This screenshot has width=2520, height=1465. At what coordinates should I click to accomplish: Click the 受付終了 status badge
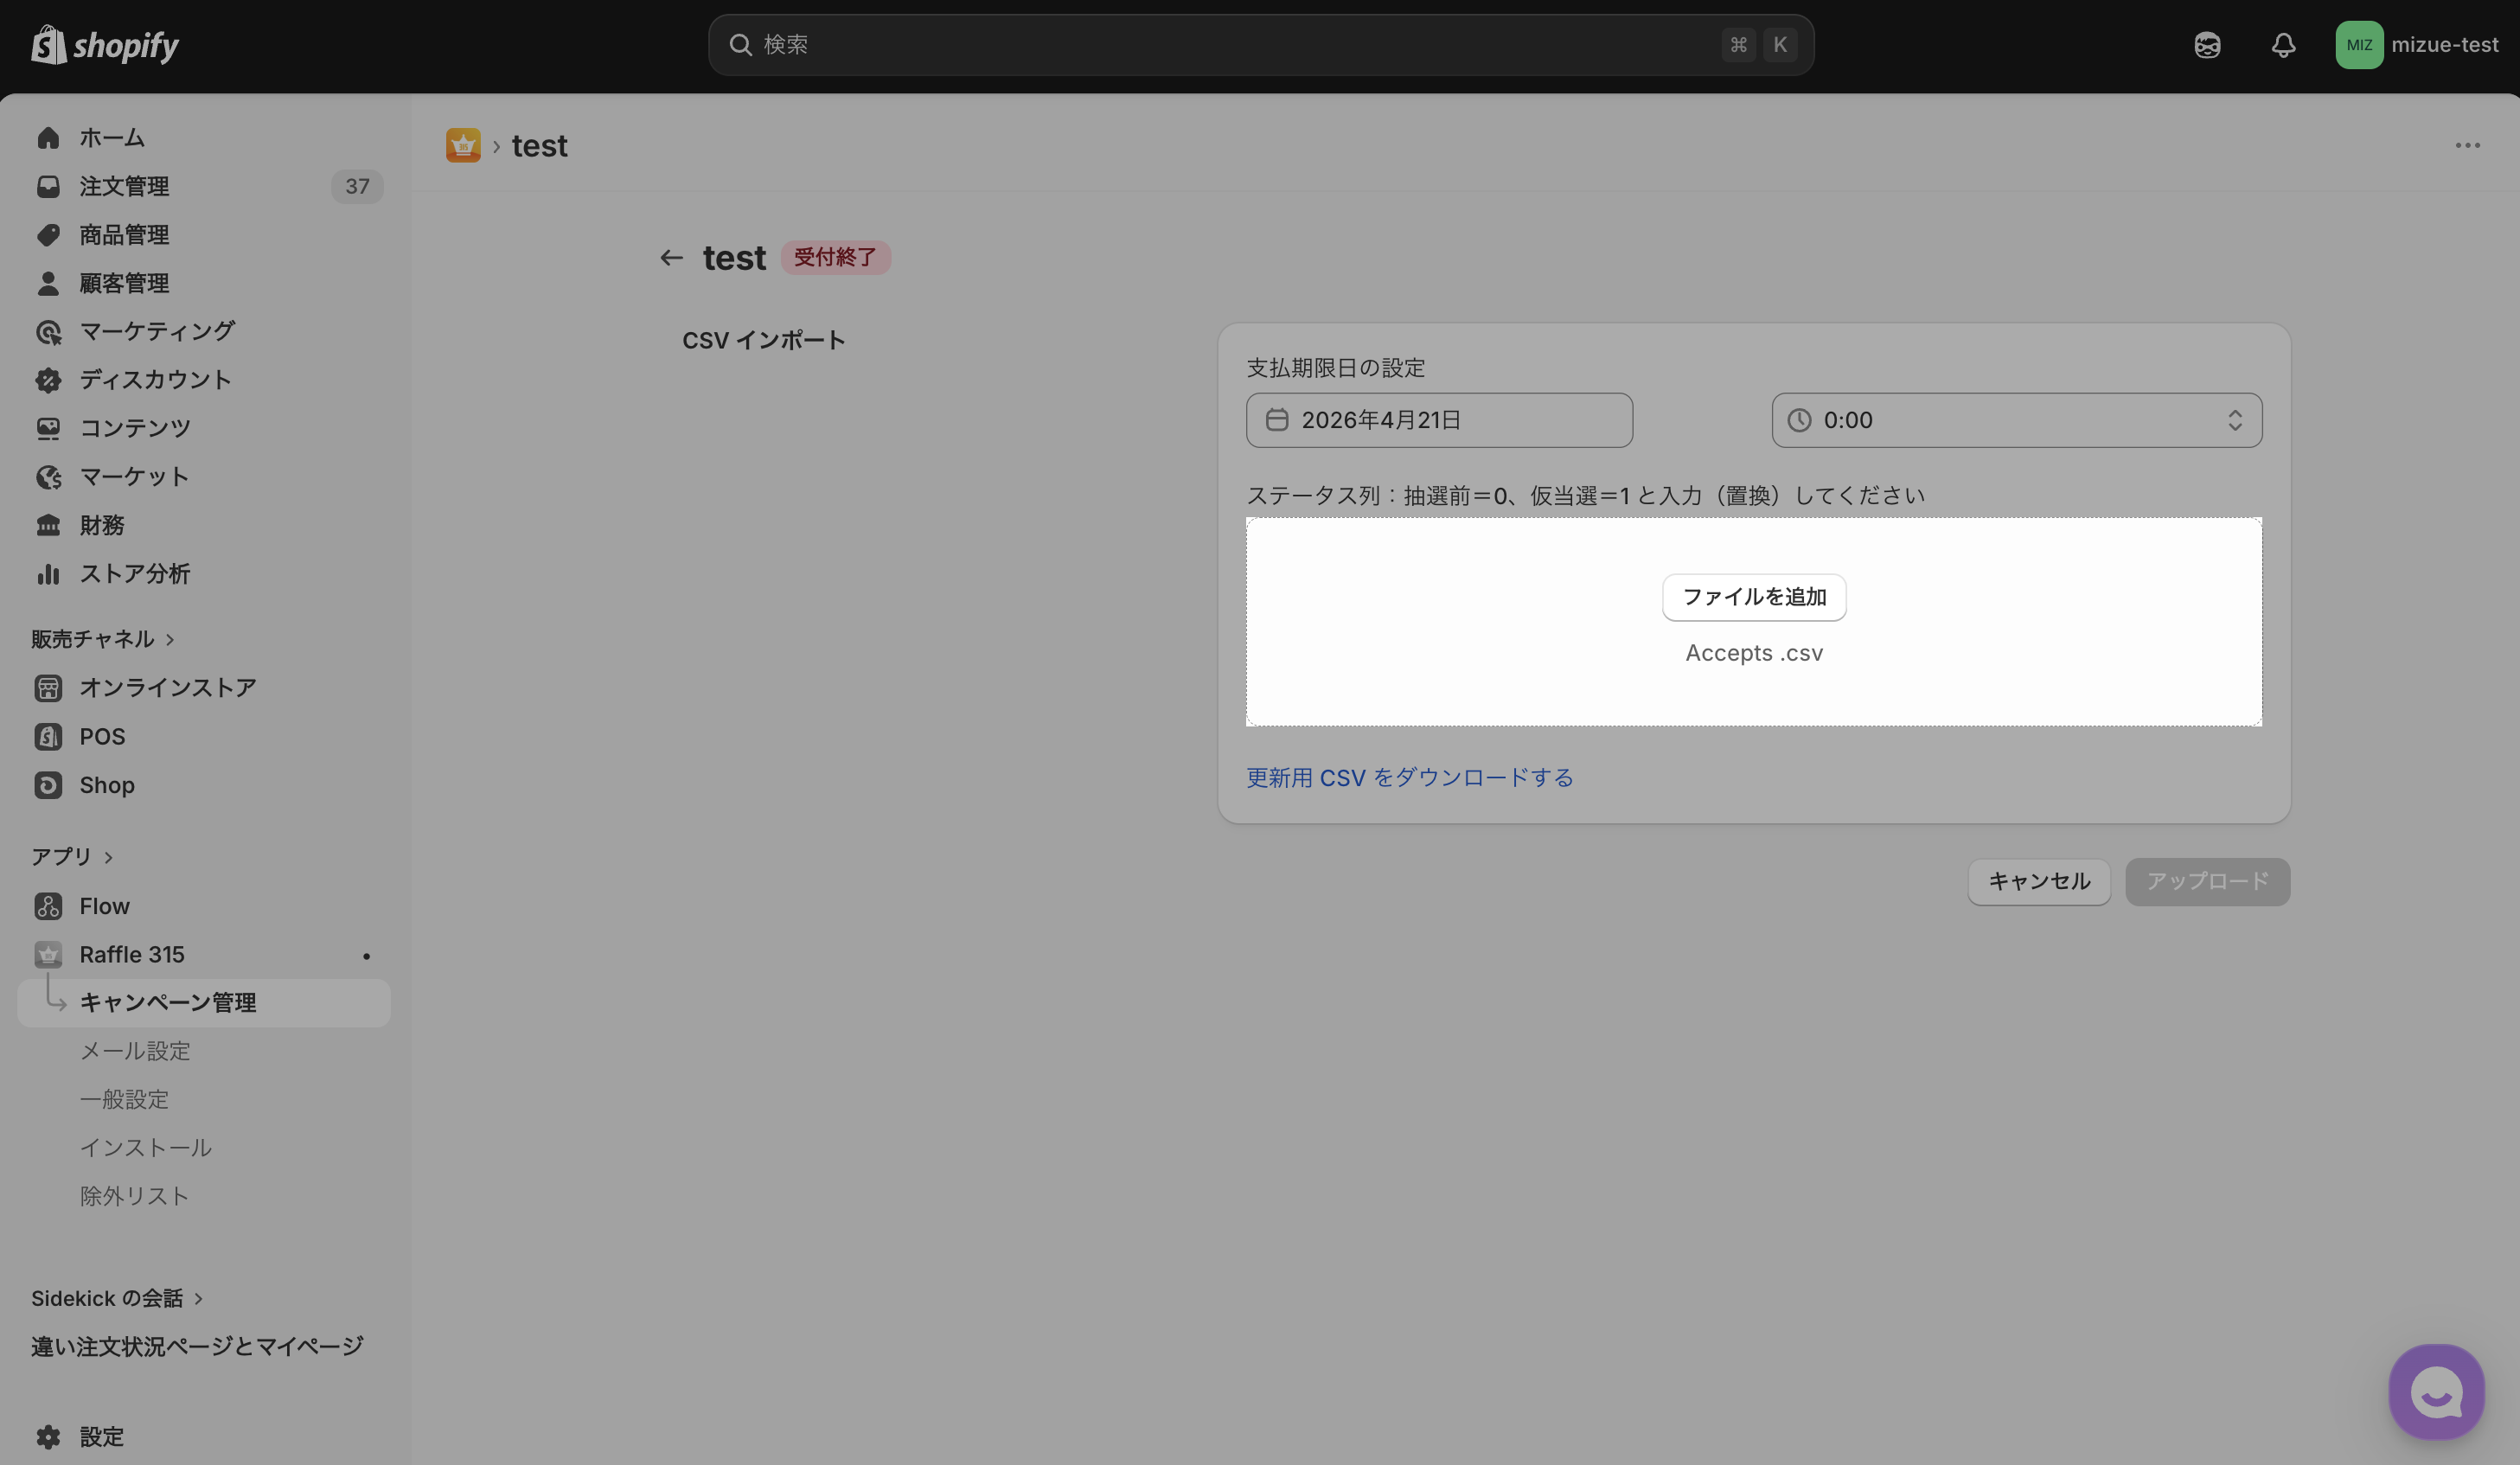[x=835, y=258]
